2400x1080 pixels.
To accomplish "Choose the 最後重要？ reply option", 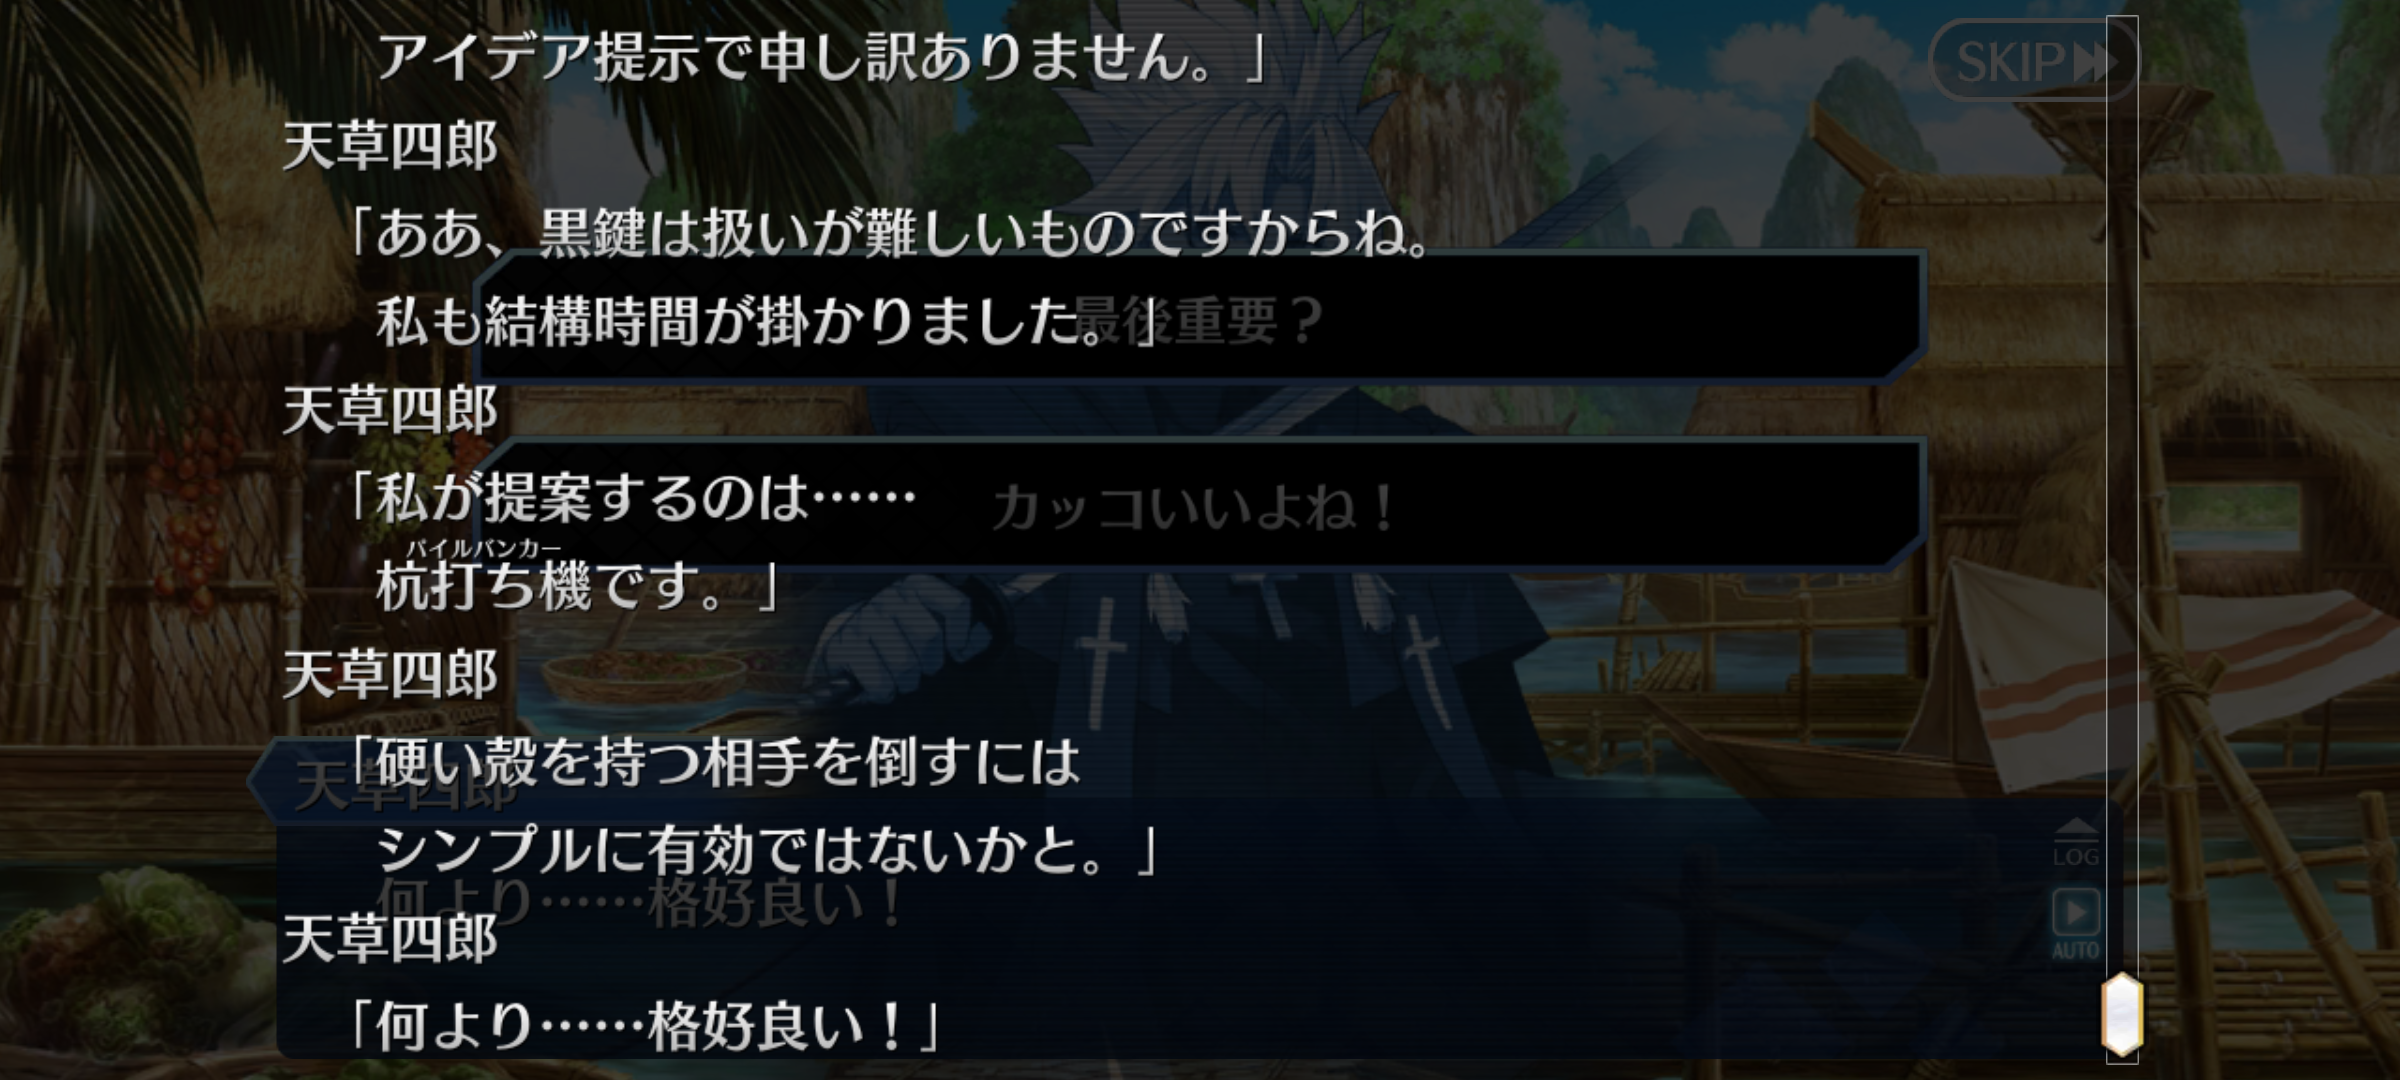I will click(x=1200, y=318).
